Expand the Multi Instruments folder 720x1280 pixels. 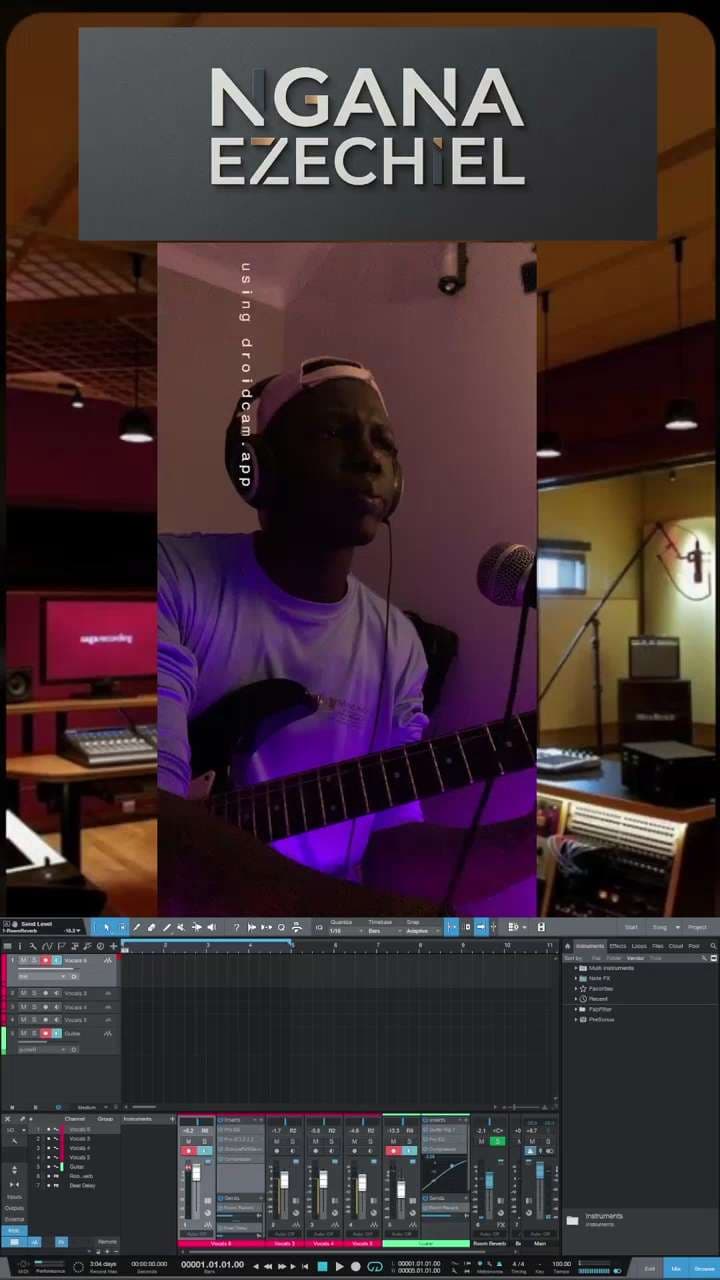pyautogui.click(x=576, y=968)
